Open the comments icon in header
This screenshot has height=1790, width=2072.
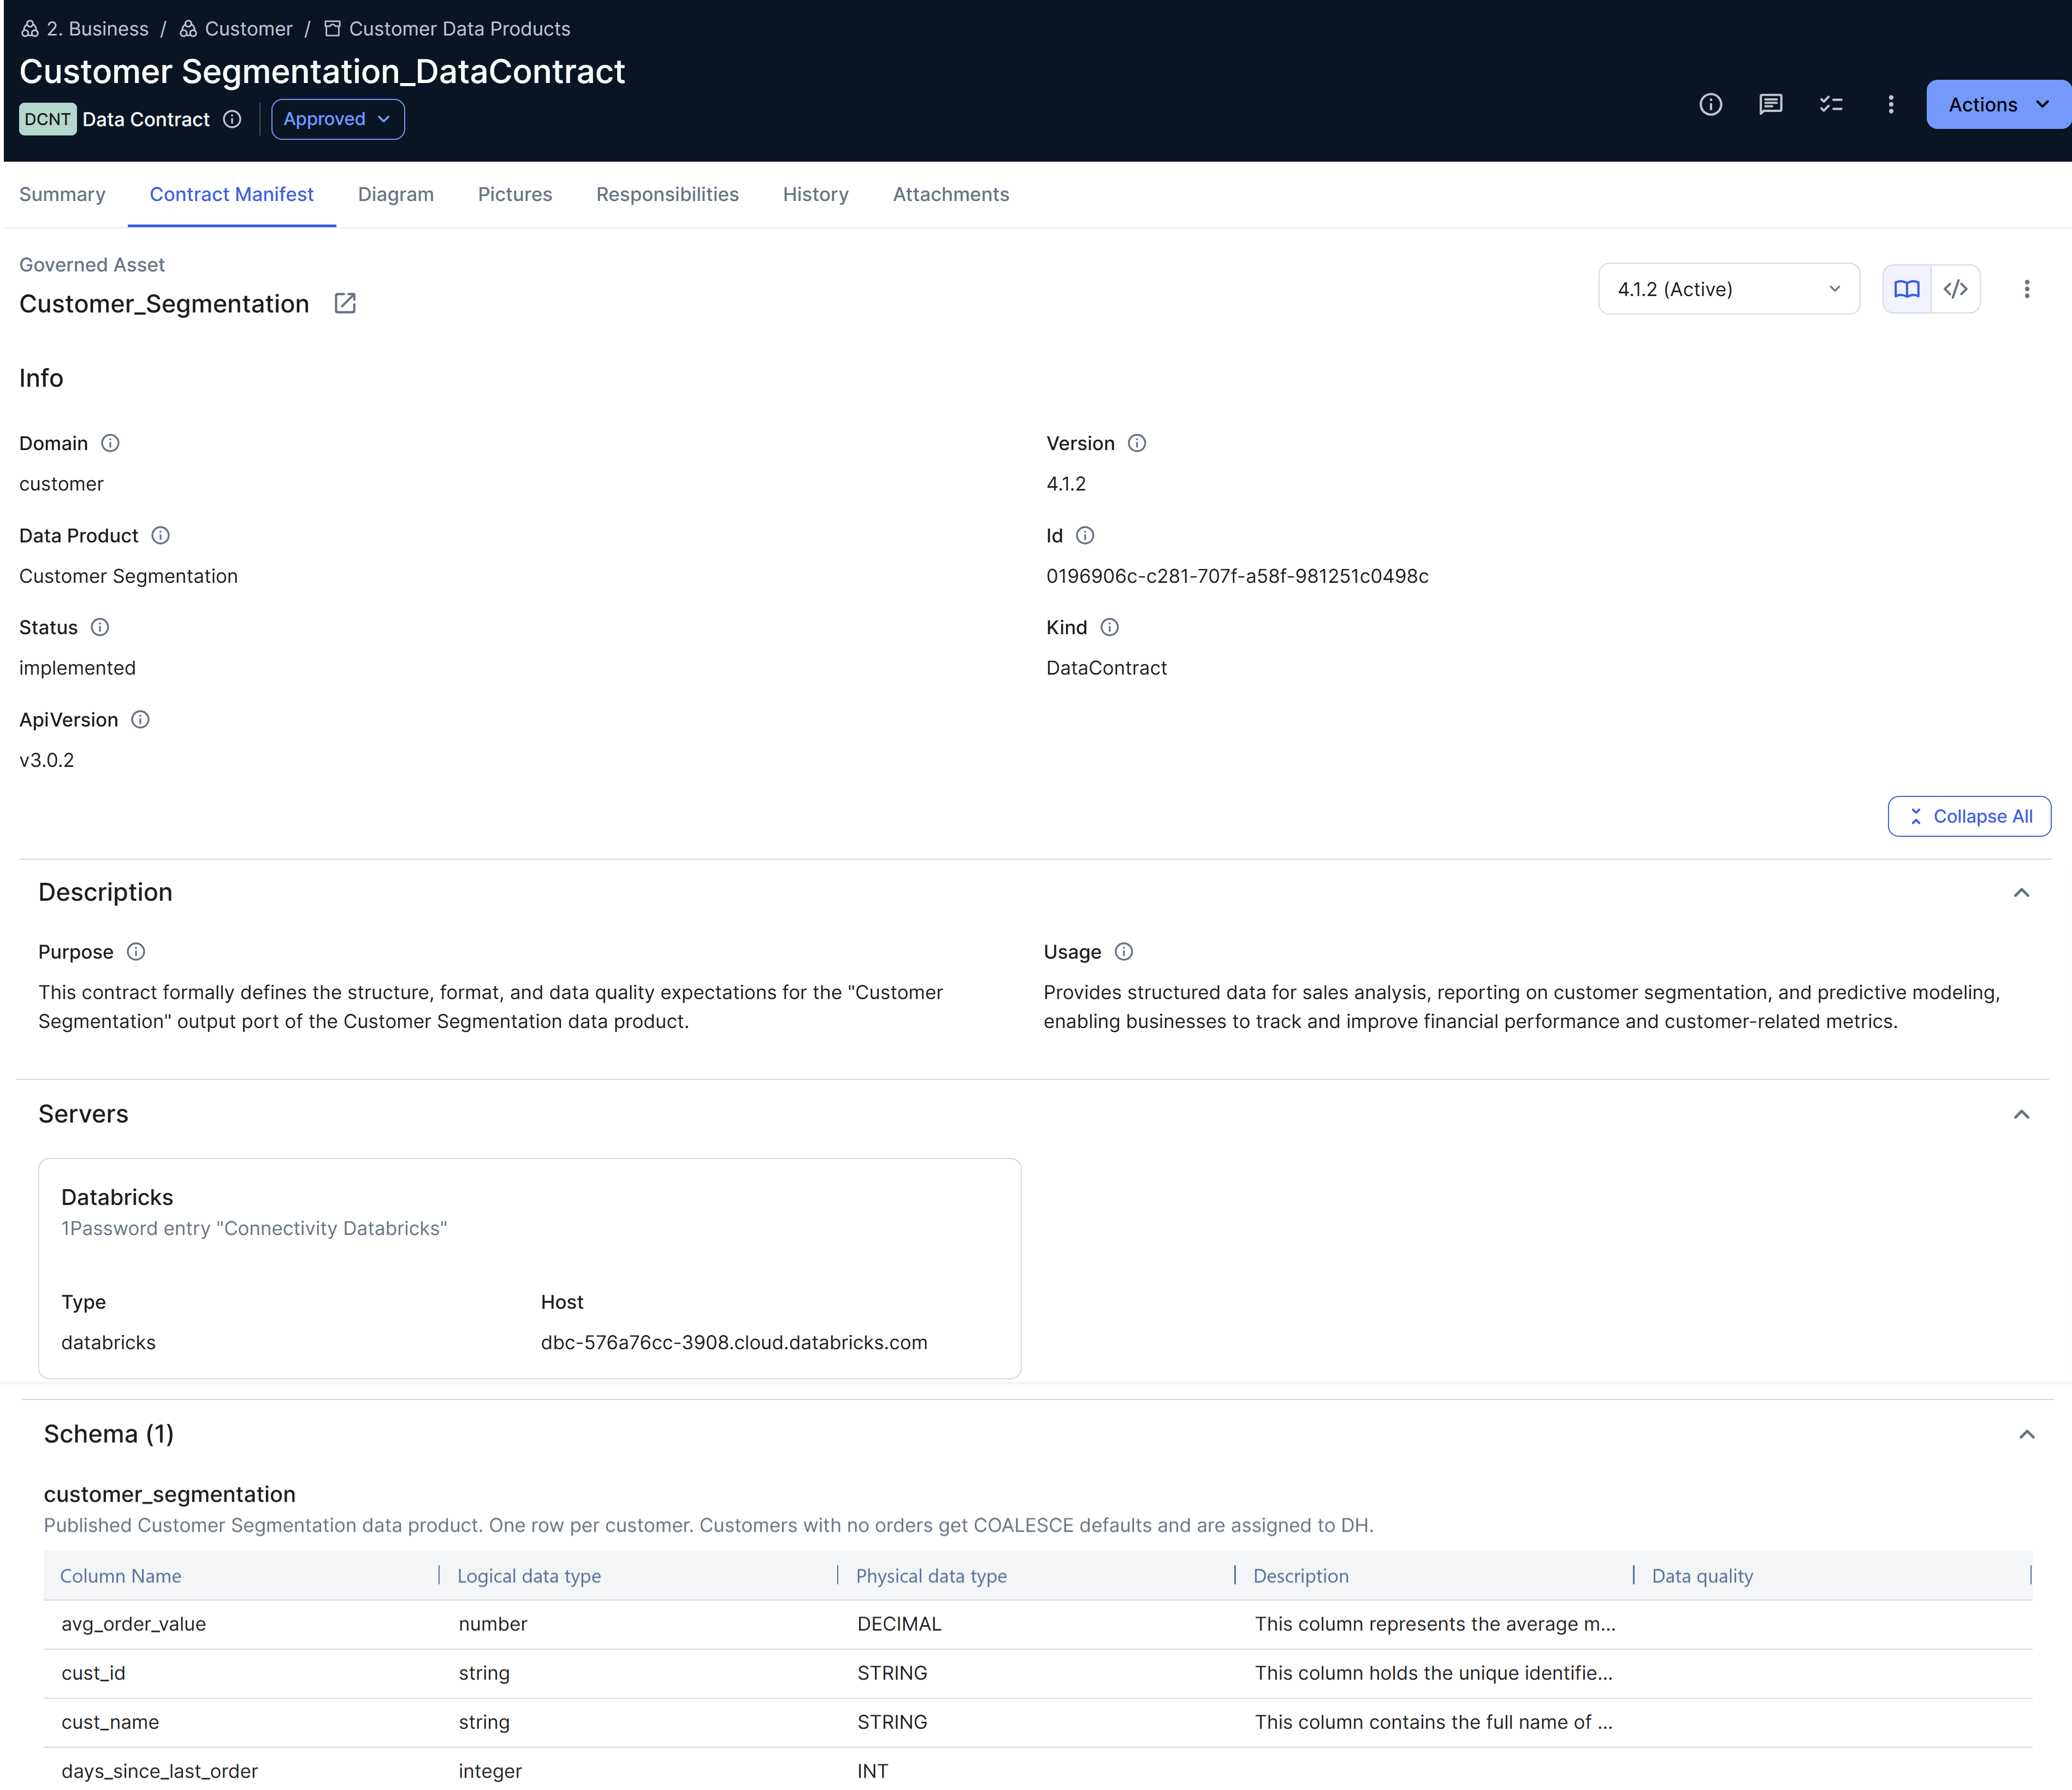tap(1770, 104)
